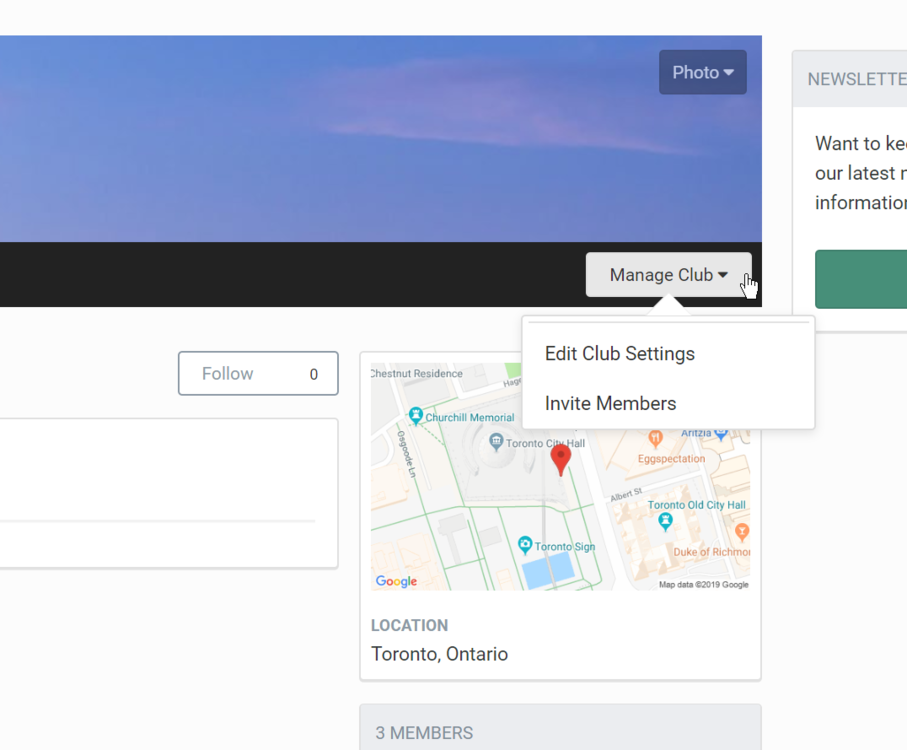Screen dimensions: 907x750
Task: Click the Duke of Richmond cocktail marker
Action: [741, 532]
